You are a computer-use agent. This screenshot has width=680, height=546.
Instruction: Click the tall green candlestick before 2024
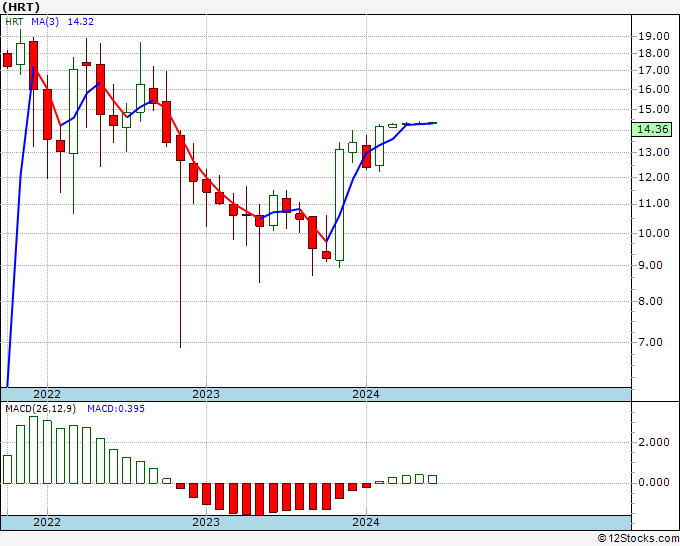pyautogui.click(x=339, y=205)
